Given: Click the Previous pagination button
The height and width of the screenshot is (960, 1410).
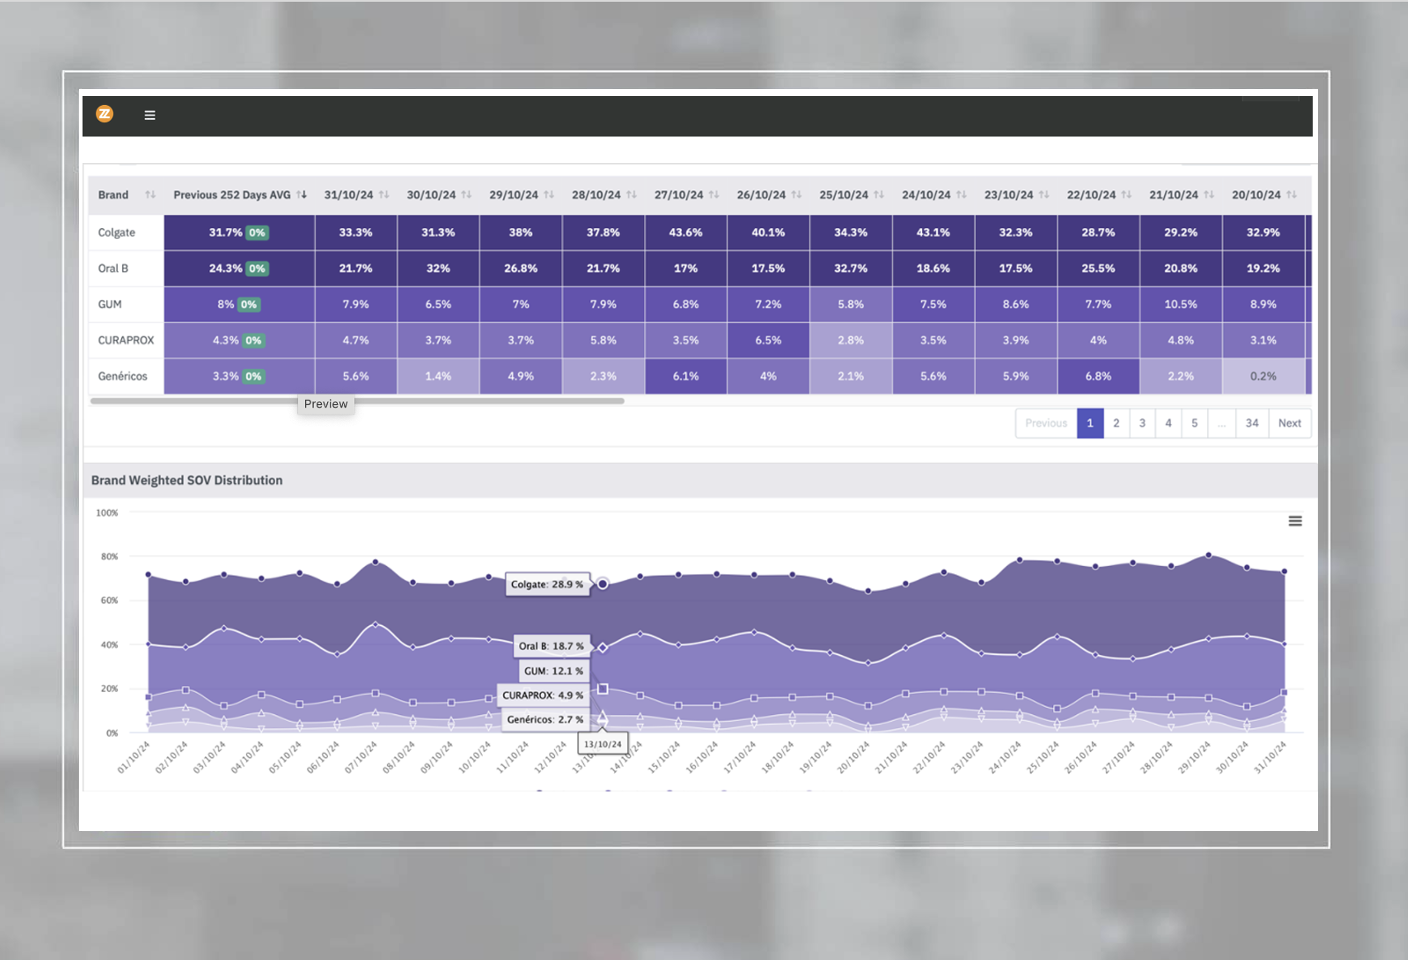Looking at the screenshot, I should point(1046,423).
